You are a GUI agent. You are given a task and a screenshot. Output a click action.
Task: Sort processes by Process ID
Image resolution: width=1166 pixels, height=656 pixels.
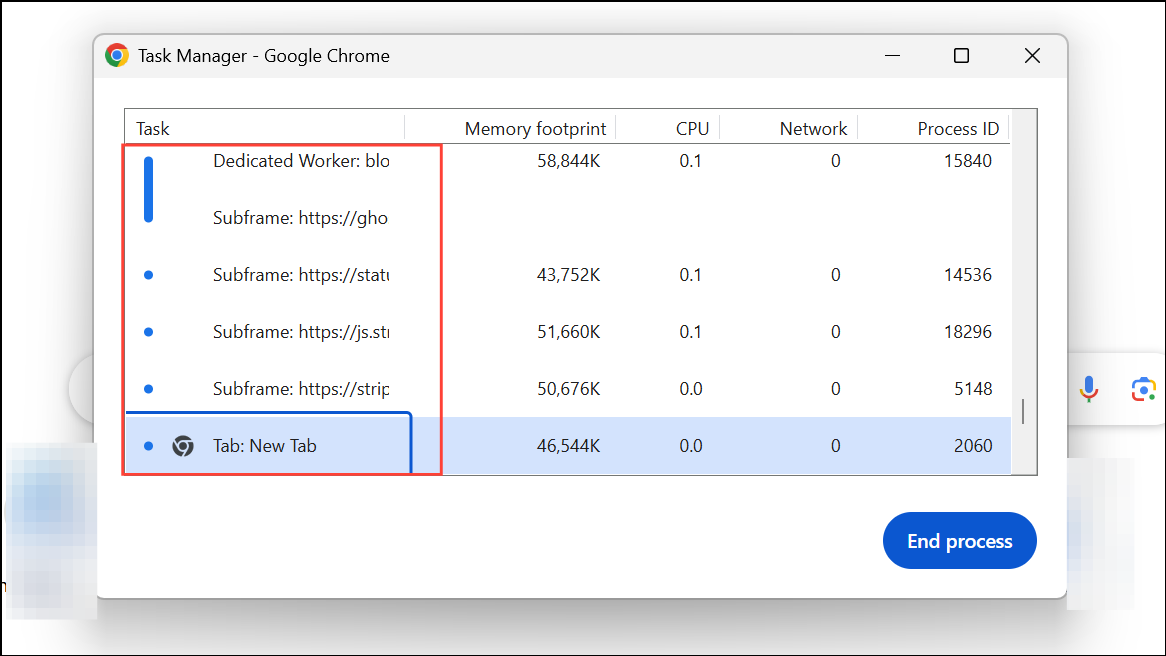coord(957,128)
